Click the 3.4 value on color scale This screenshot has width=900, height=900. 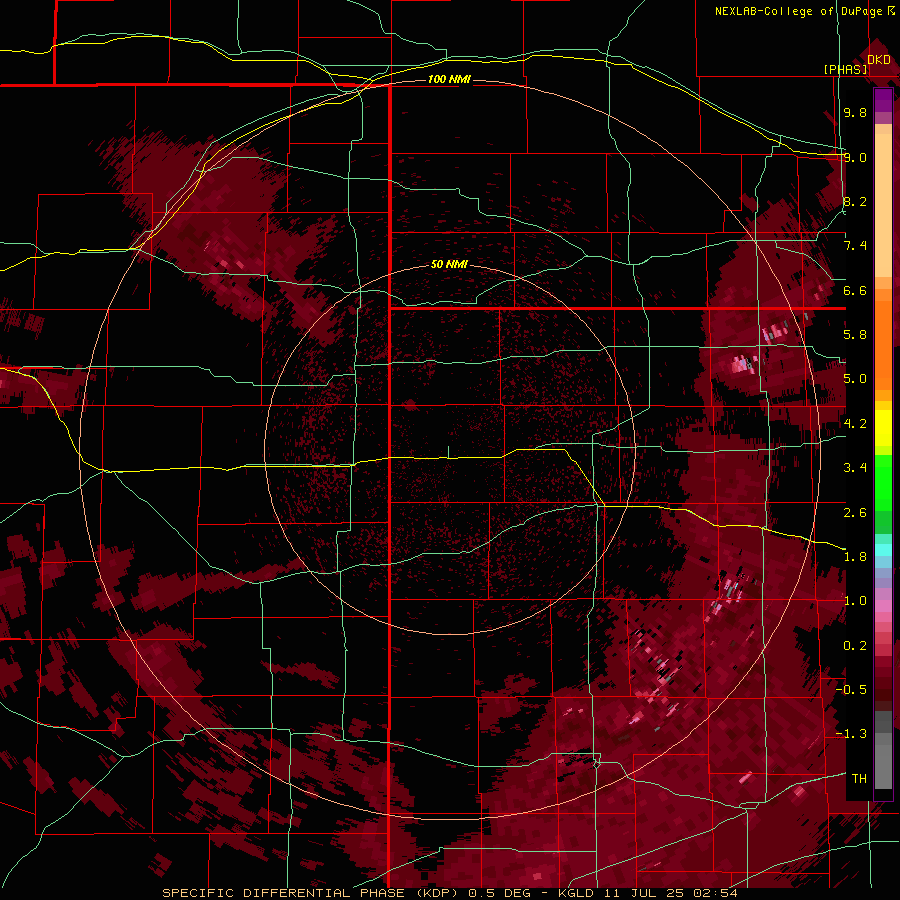[x=855, y=468]
